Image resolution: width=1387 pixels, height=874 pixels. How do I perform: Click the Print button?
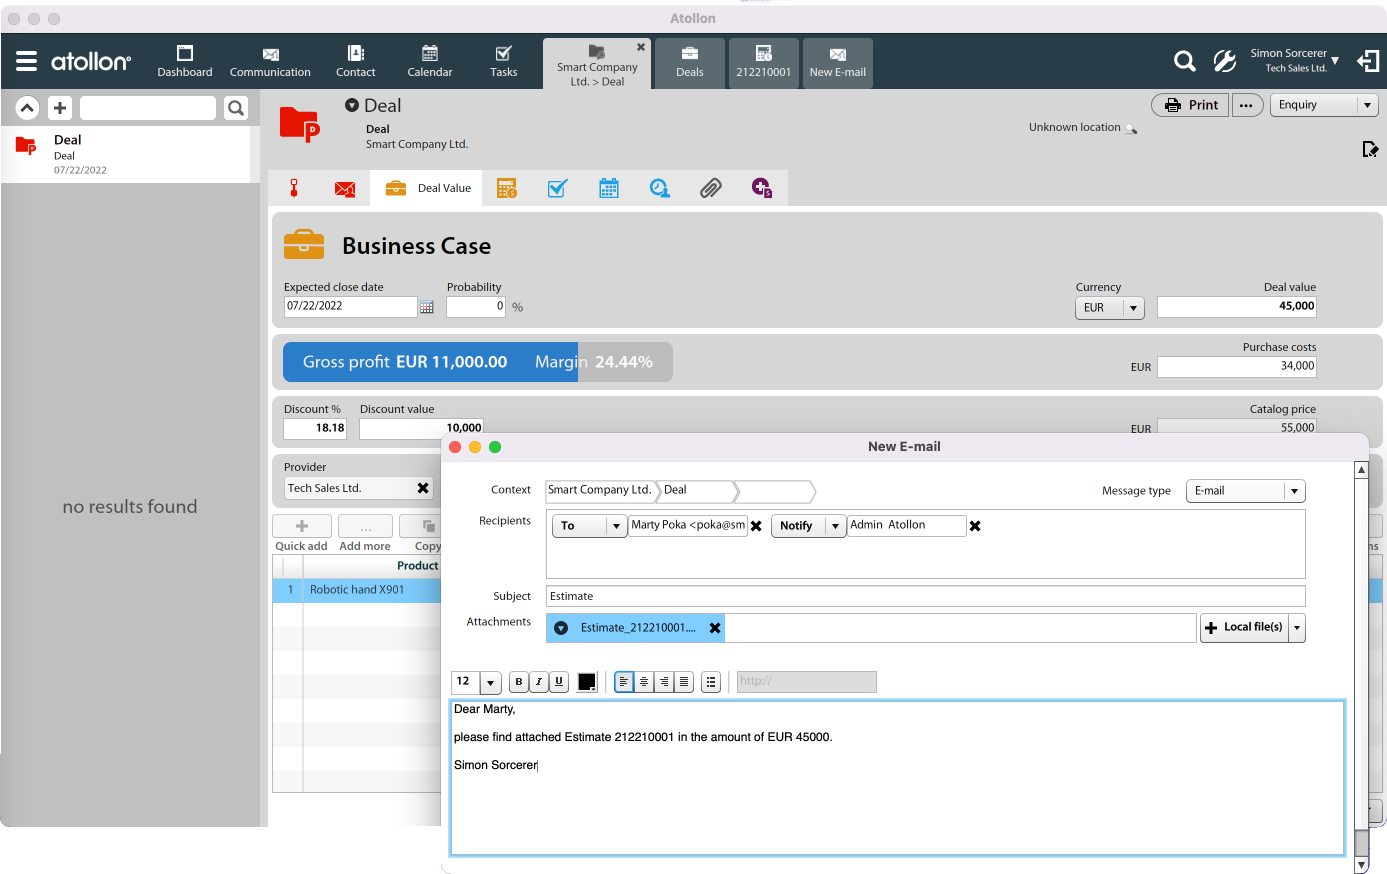click(1191, 105)
